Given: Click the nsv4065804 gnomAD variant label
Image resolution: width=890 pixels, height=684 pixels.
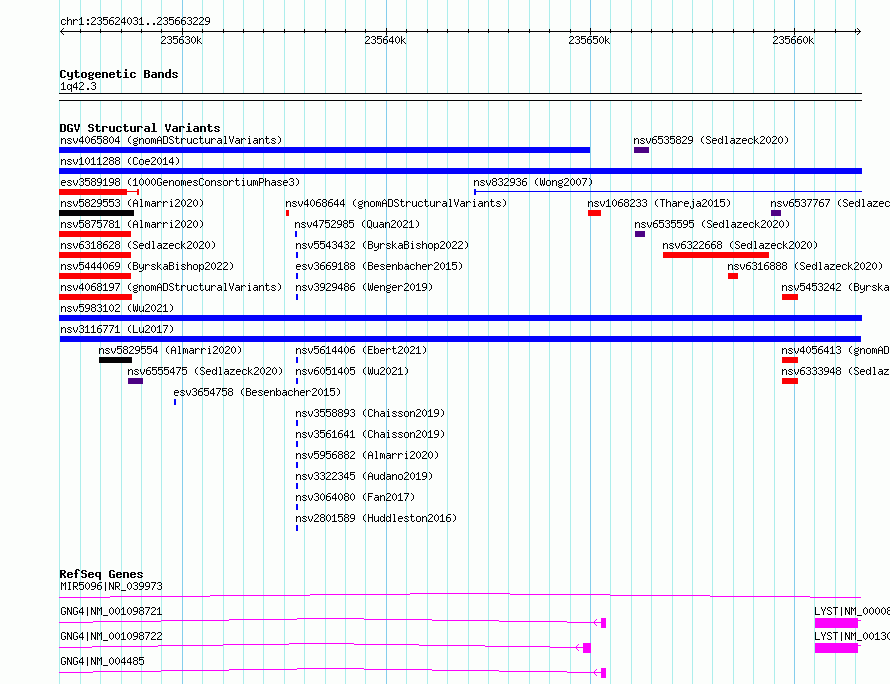Looking at the screenshot, I should point(171,140).
